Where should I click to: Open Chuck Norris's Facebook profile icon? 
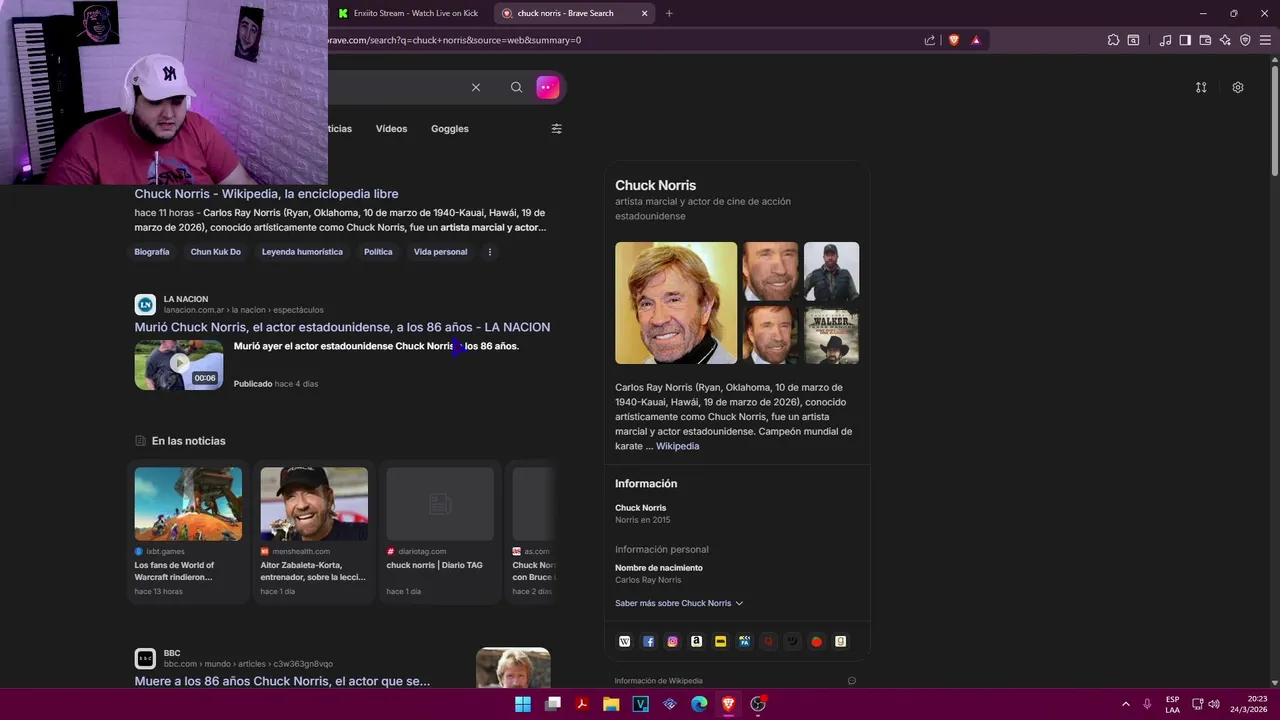coord(649,642)
